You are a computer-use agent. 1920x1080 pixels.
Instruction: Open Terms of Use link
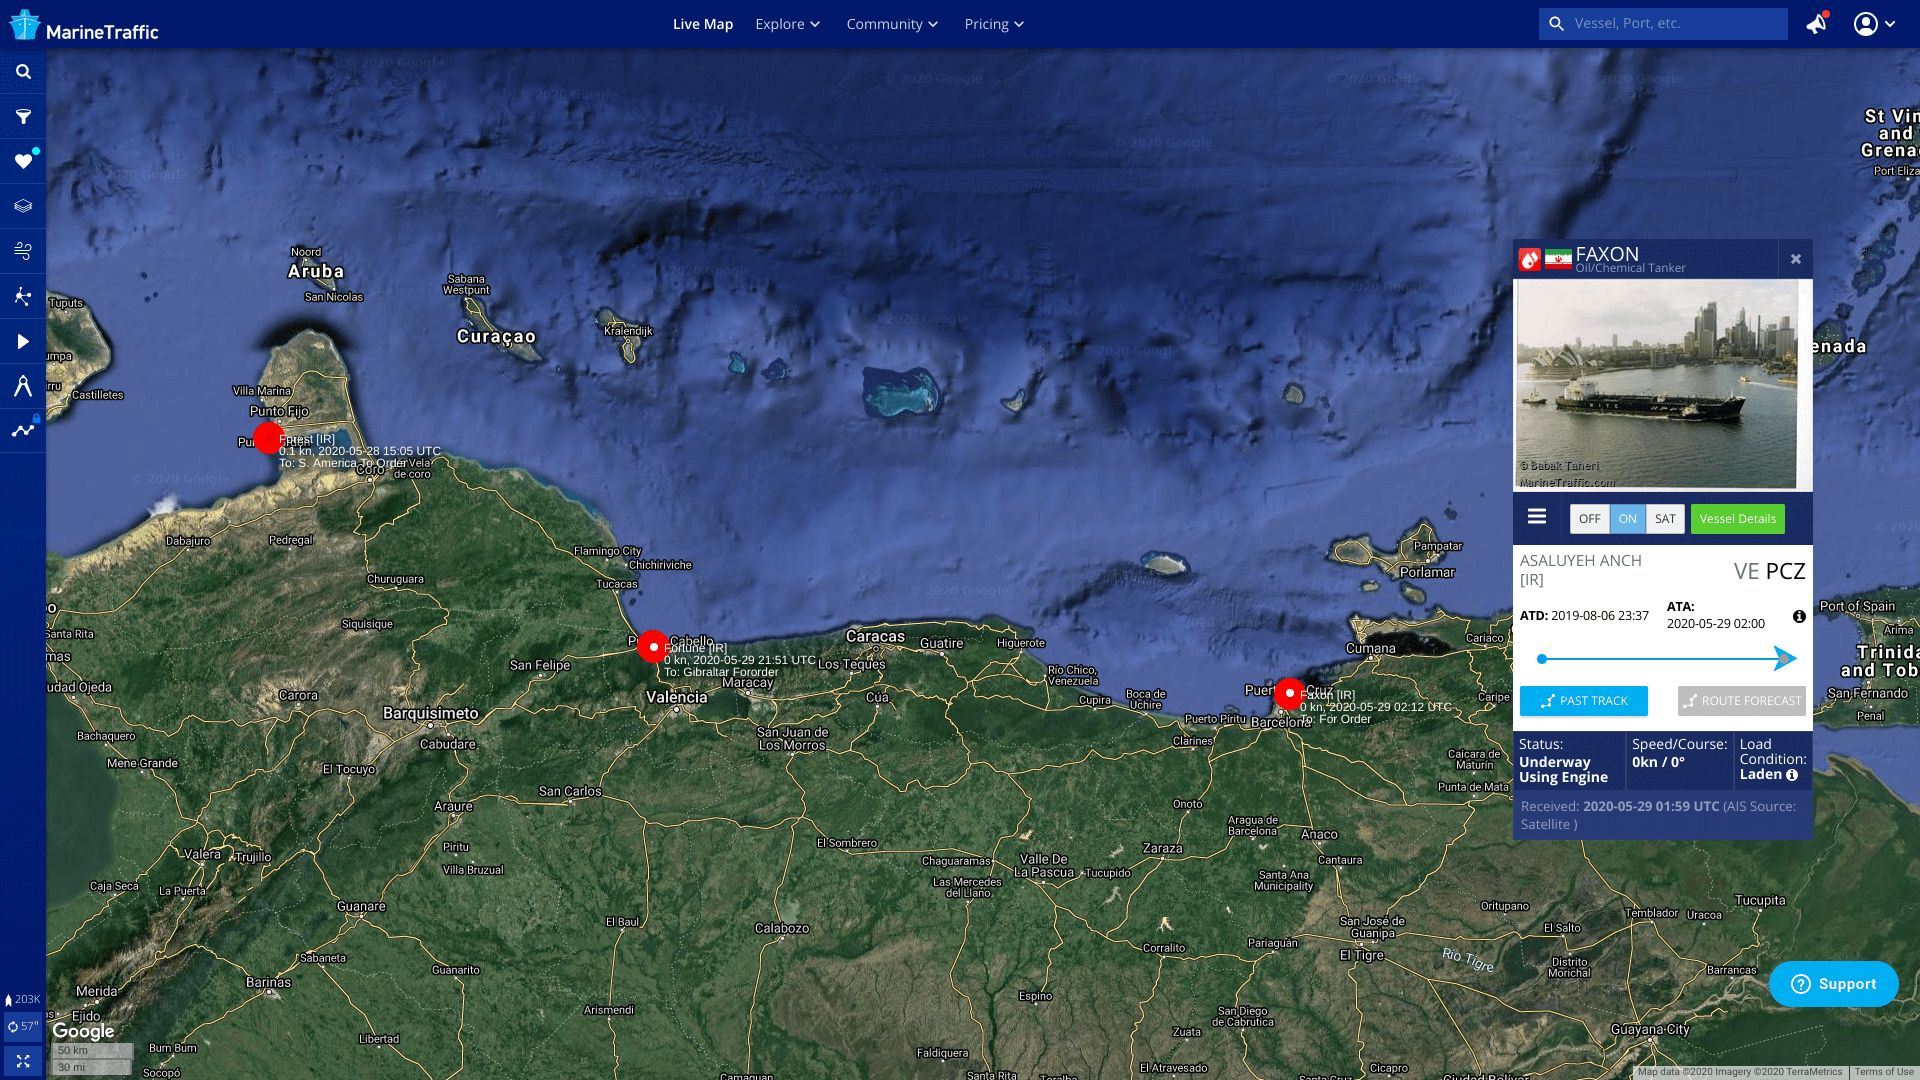pos(1883,1072)
